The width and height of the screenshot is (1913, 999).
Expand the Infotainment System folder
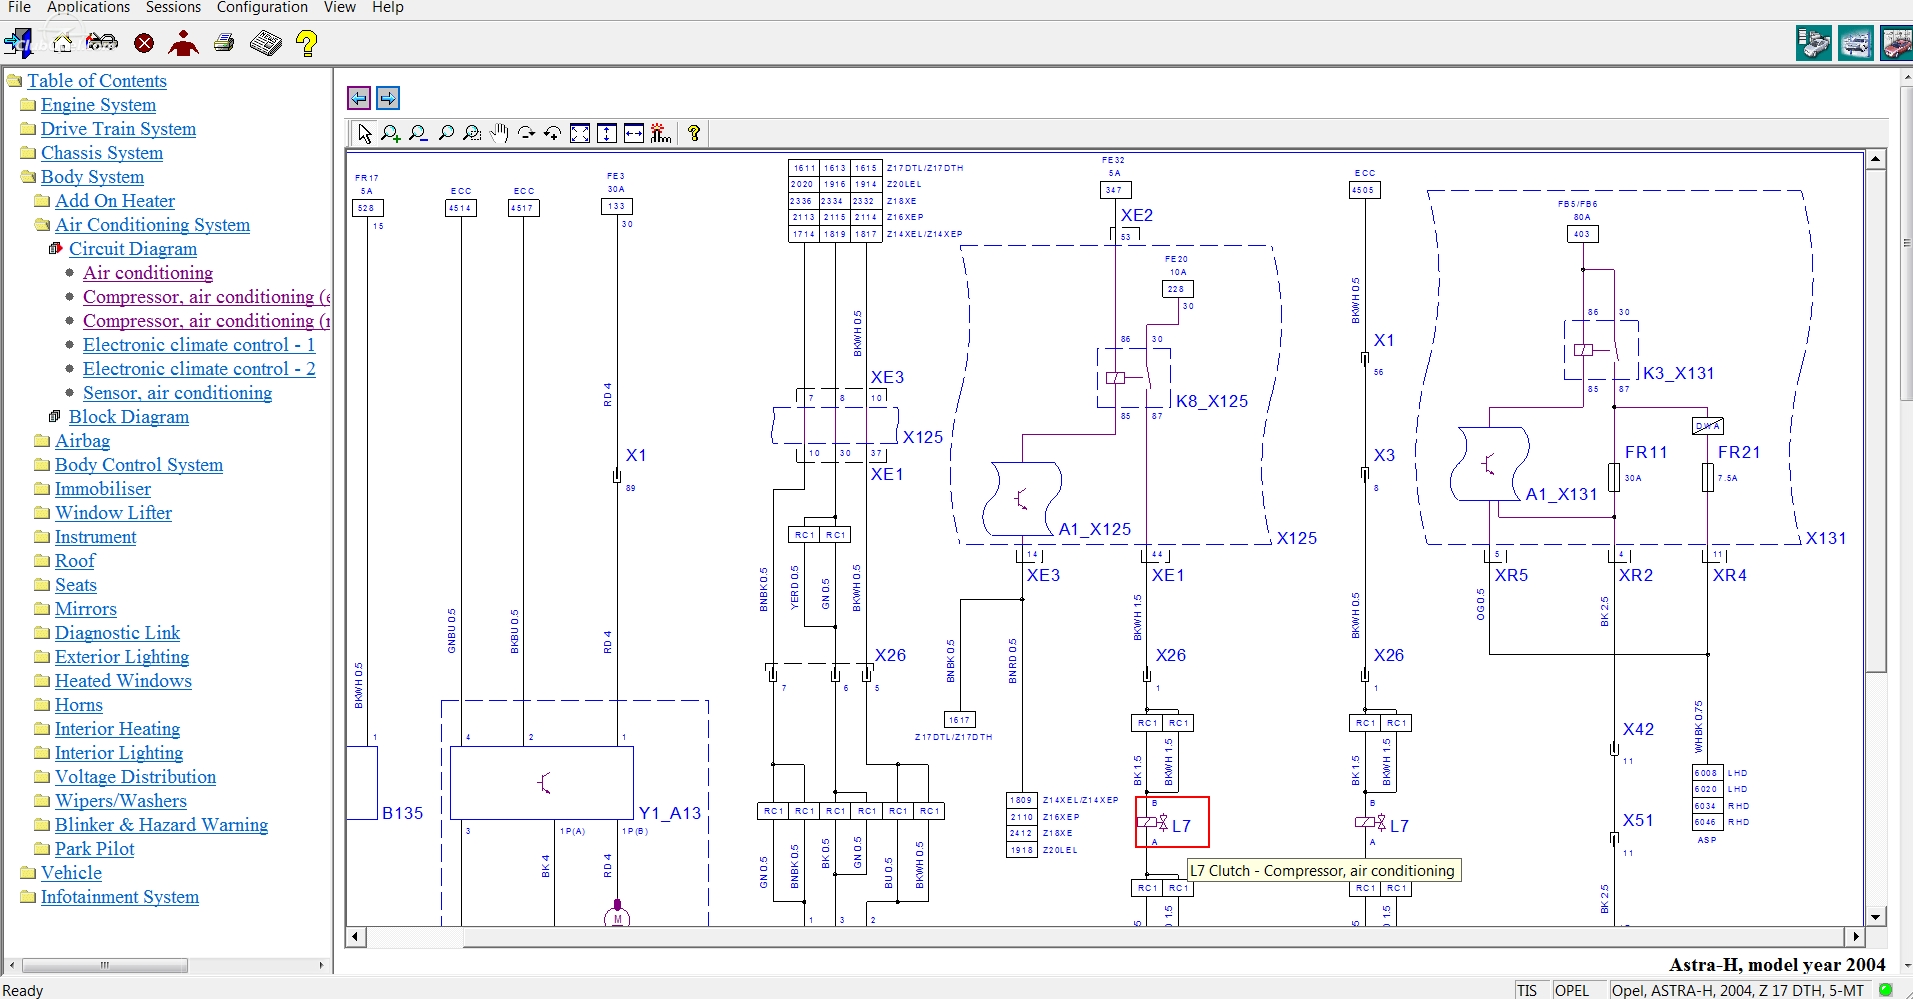click(28, 897)
